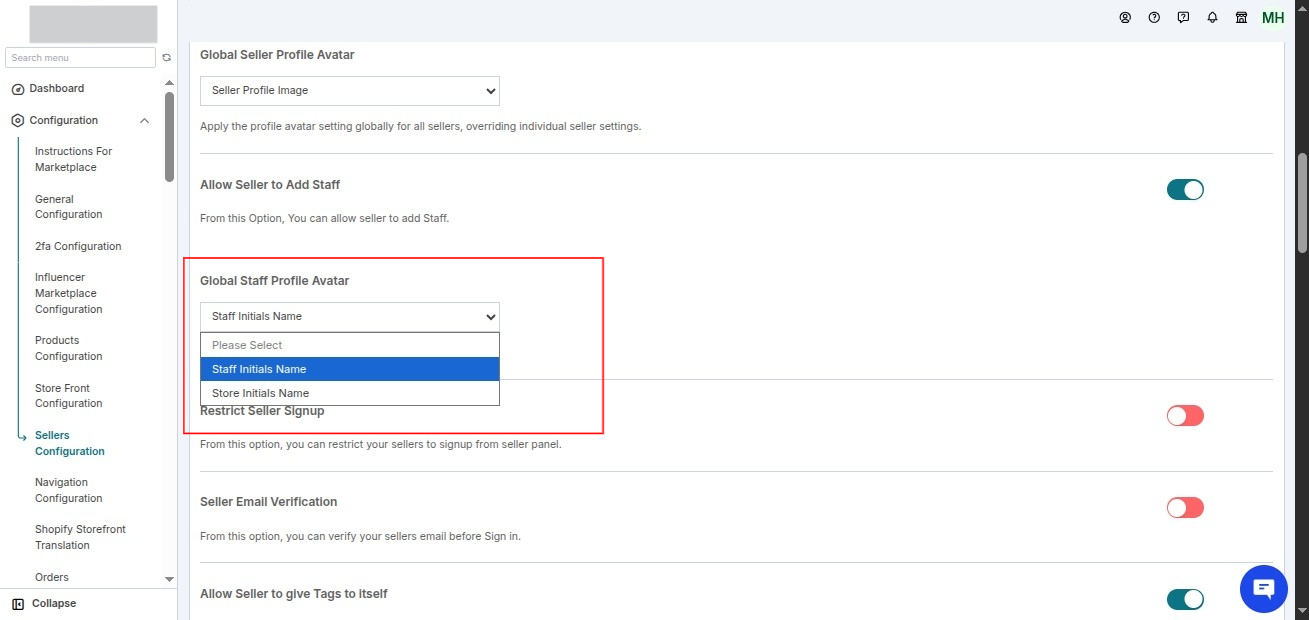Viewport: 1309px width, 620px height.
Task: Open the MH profile avatar
Action: [x=1273, y=18]
